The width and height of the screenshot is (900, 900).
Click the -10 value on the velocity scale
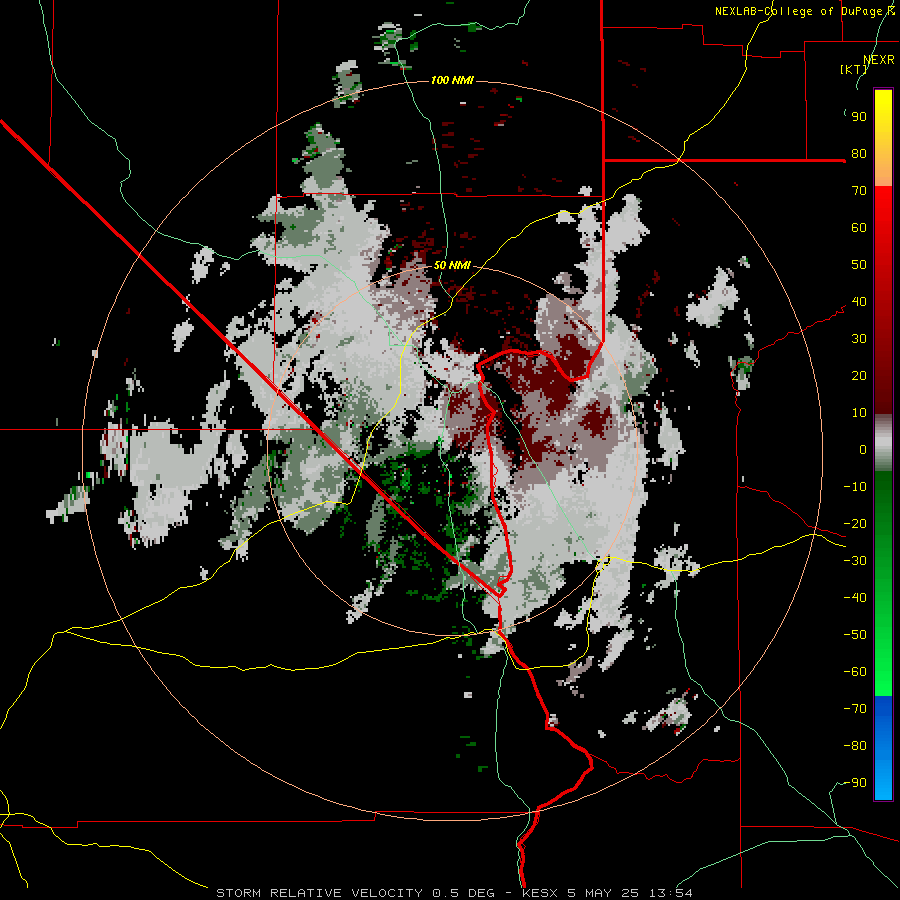click(855, 487)
